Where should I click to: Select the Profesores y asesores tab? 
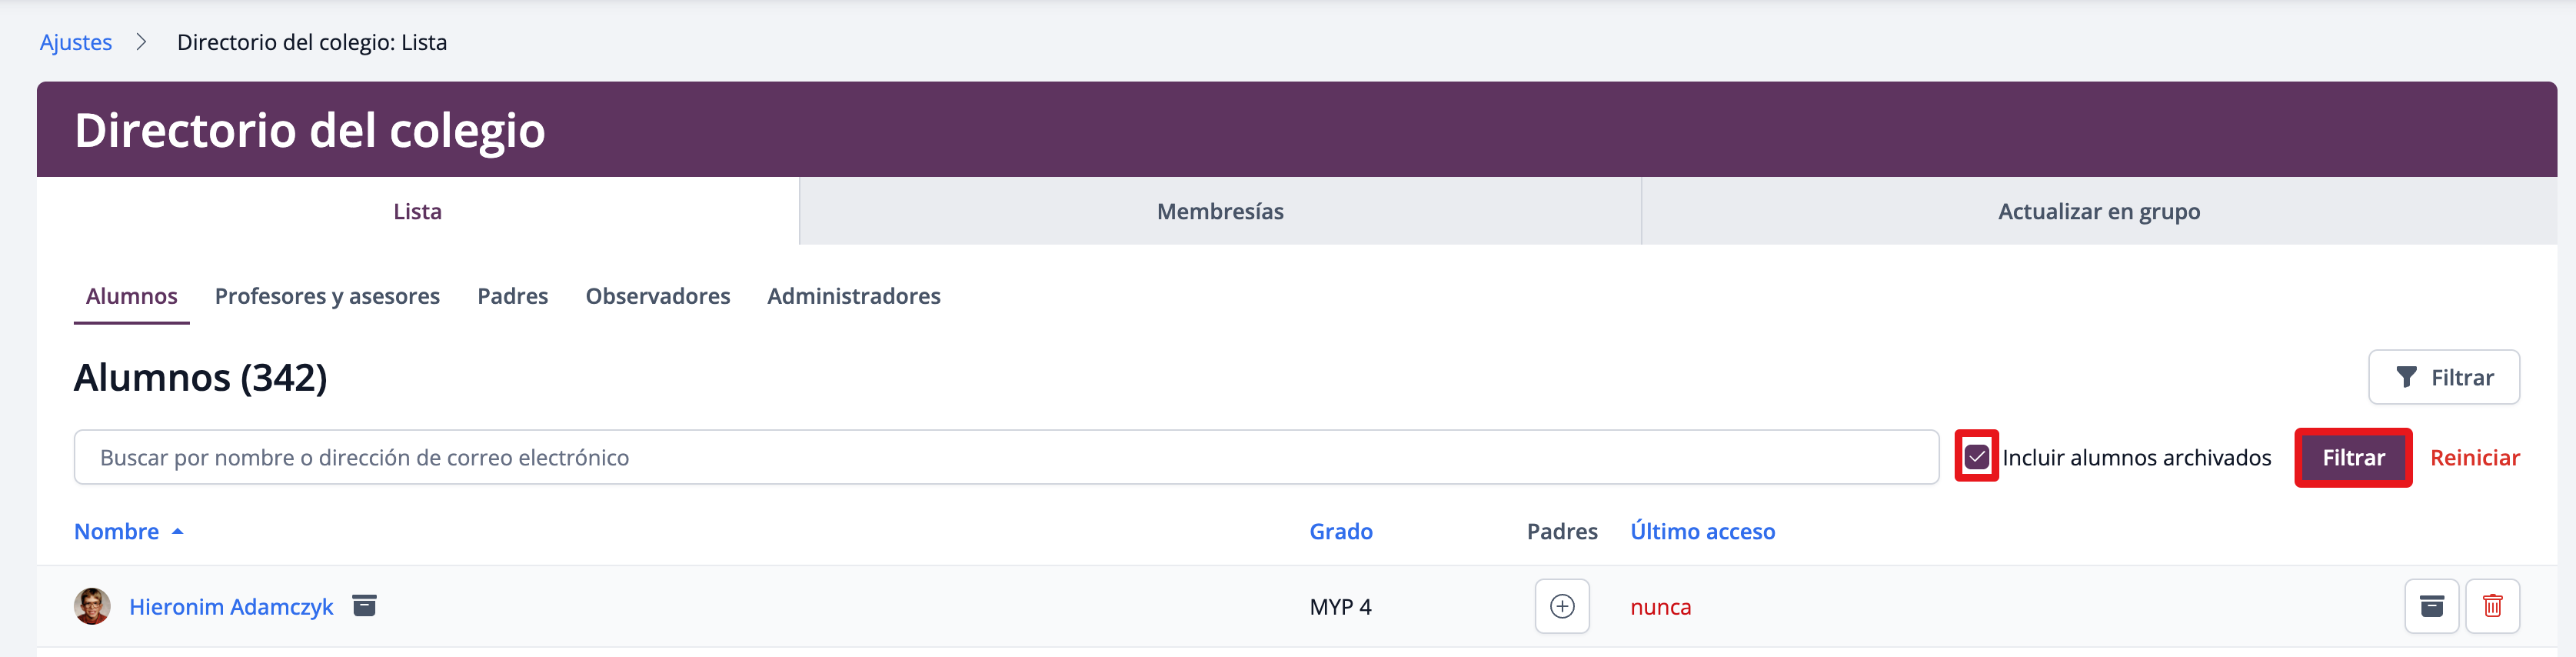[x=327, y=296]
